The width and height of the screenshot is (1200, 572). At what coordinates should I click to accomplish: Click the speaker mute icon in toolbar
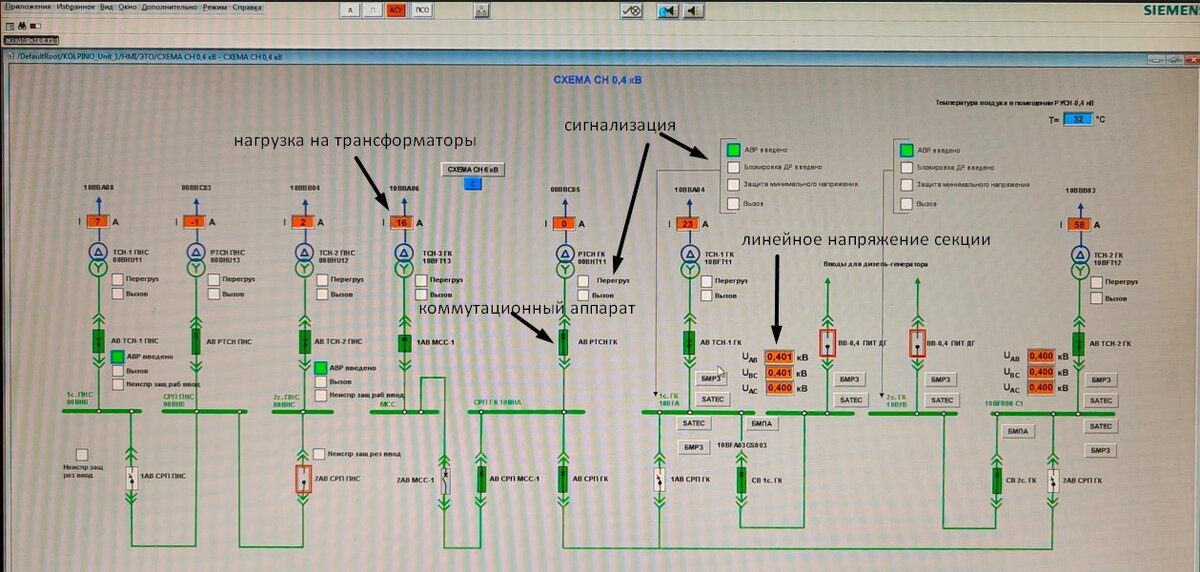click(x=692, y=10)
